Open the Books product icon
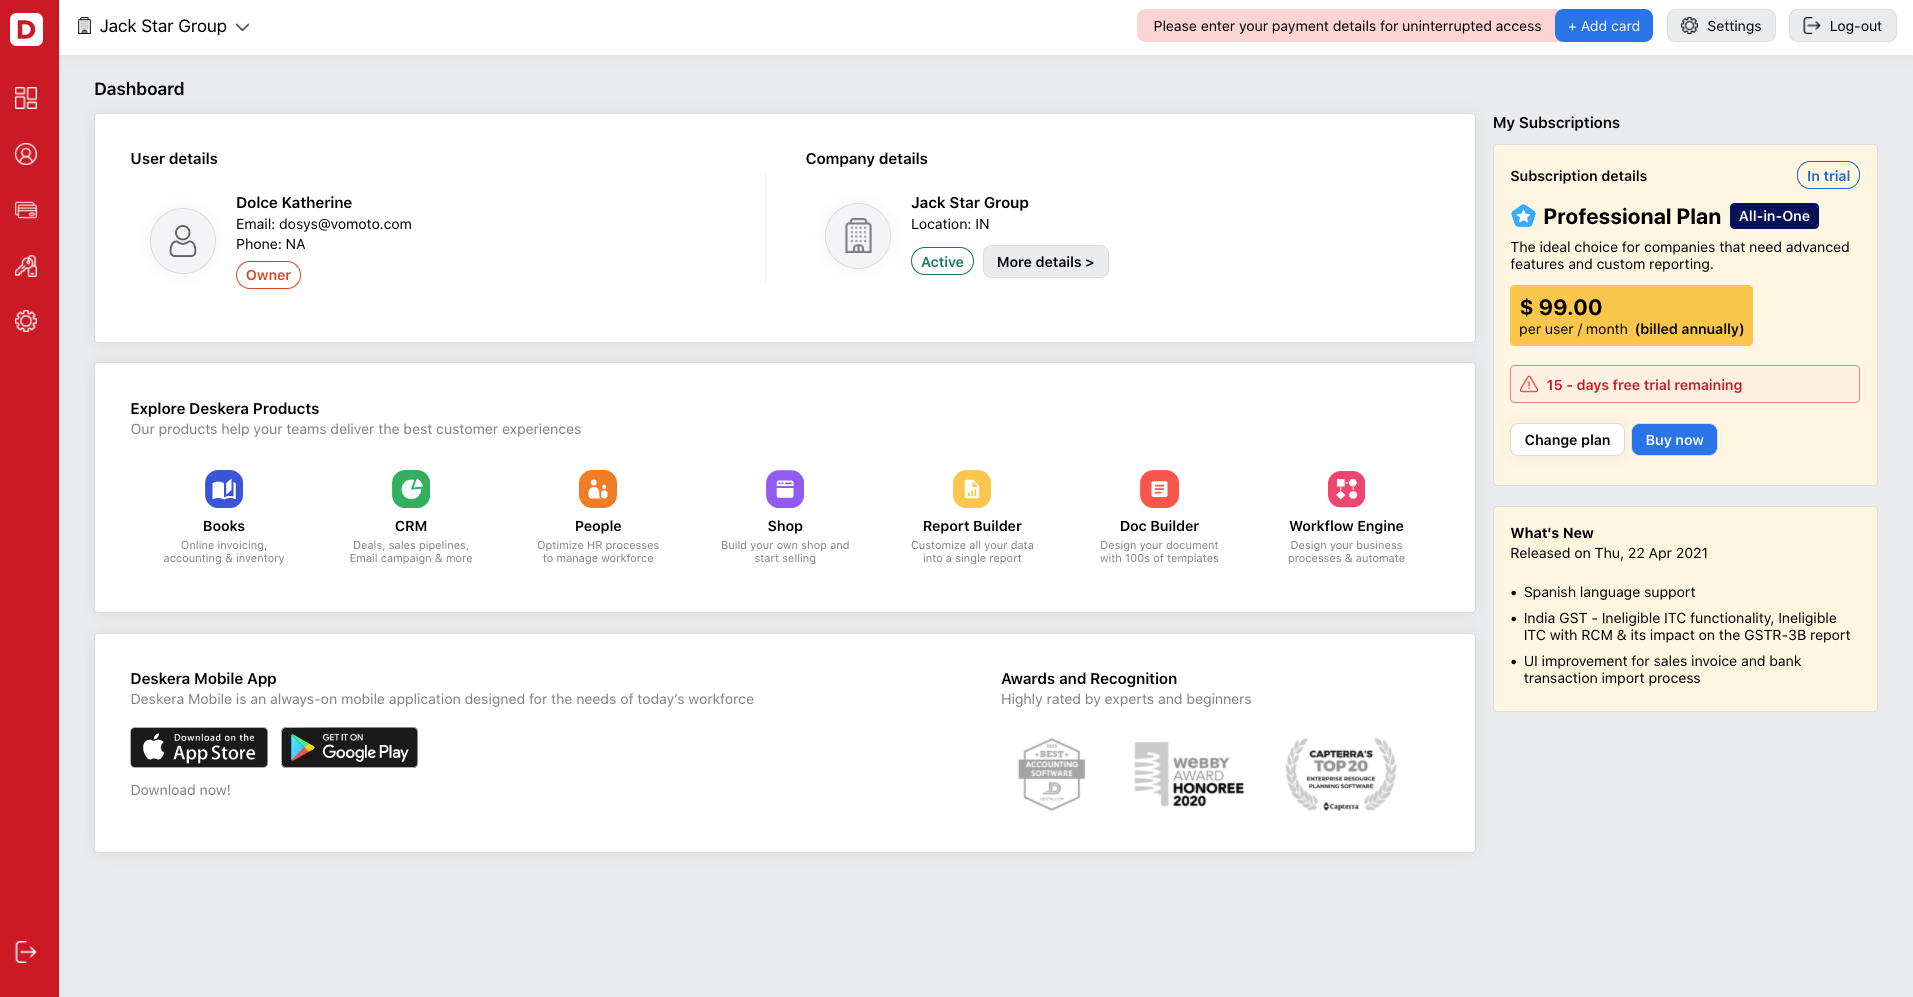Image resolution: width=1913 pixels, height=997 pixels. tap(224, 489)
